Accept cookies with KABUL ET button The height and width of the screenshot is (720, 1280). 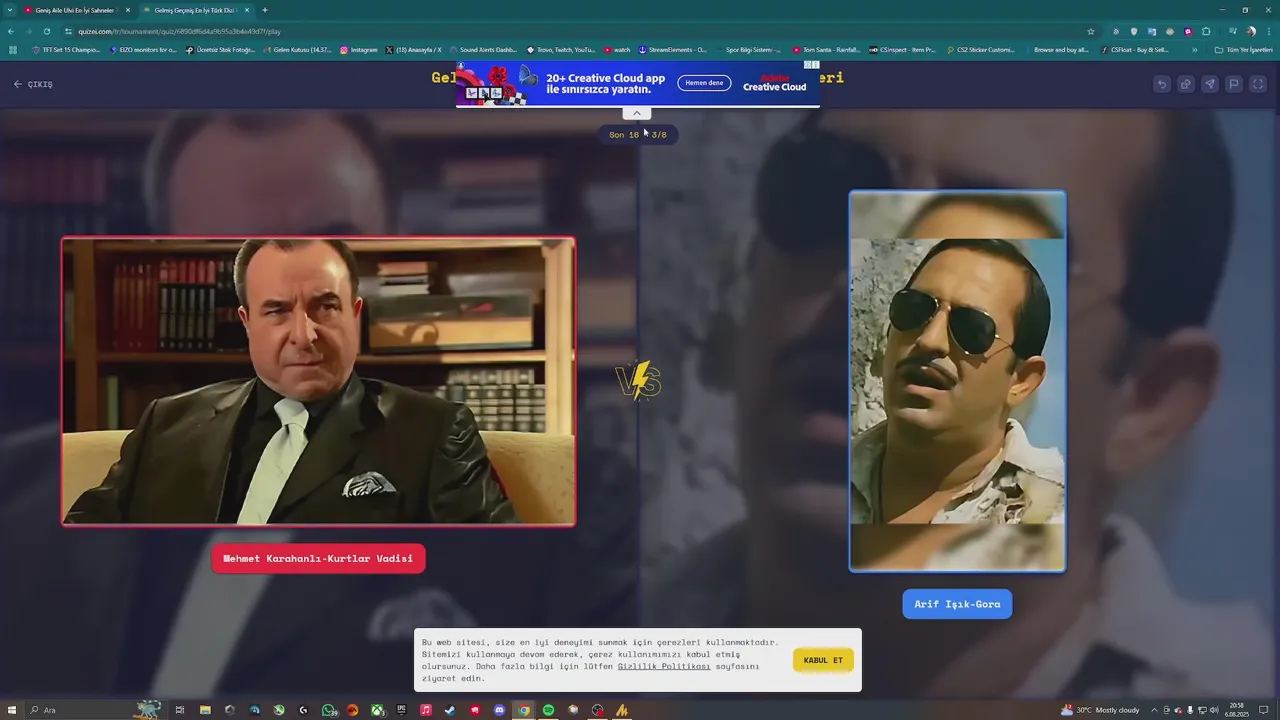[x=823, y=660]
